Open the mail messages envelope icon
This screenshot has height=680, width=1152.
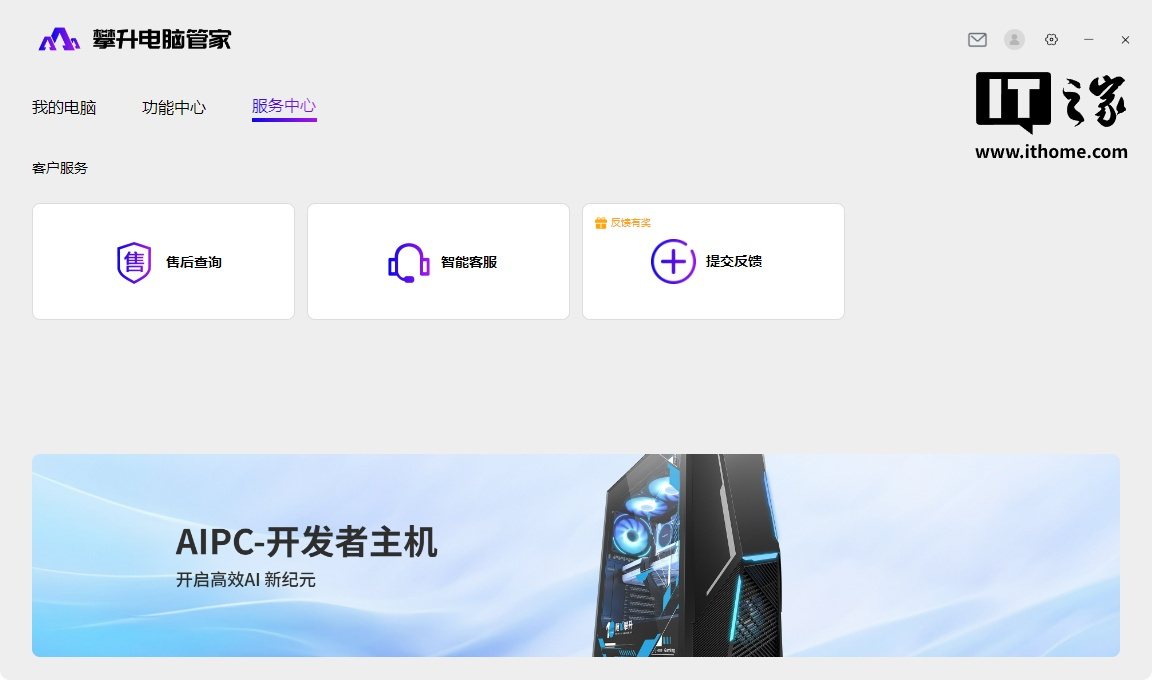[977, 40]
